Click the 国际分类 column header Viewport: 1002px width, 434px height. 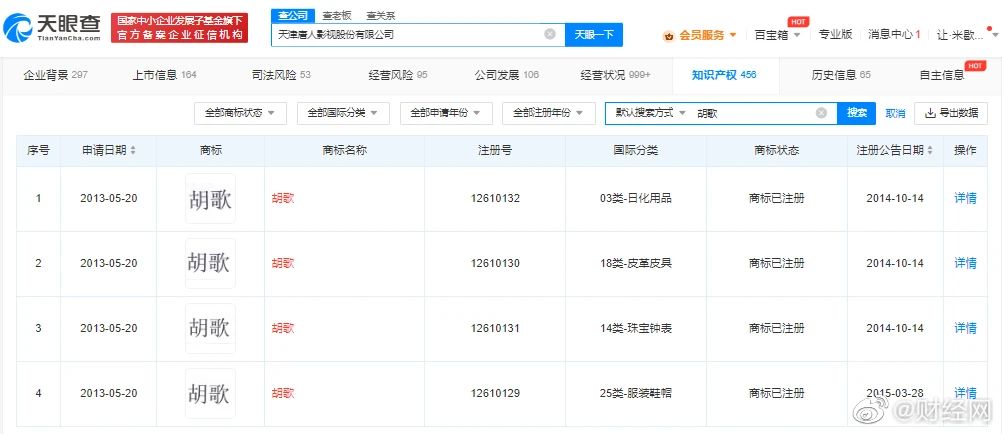tap(636, 151)
